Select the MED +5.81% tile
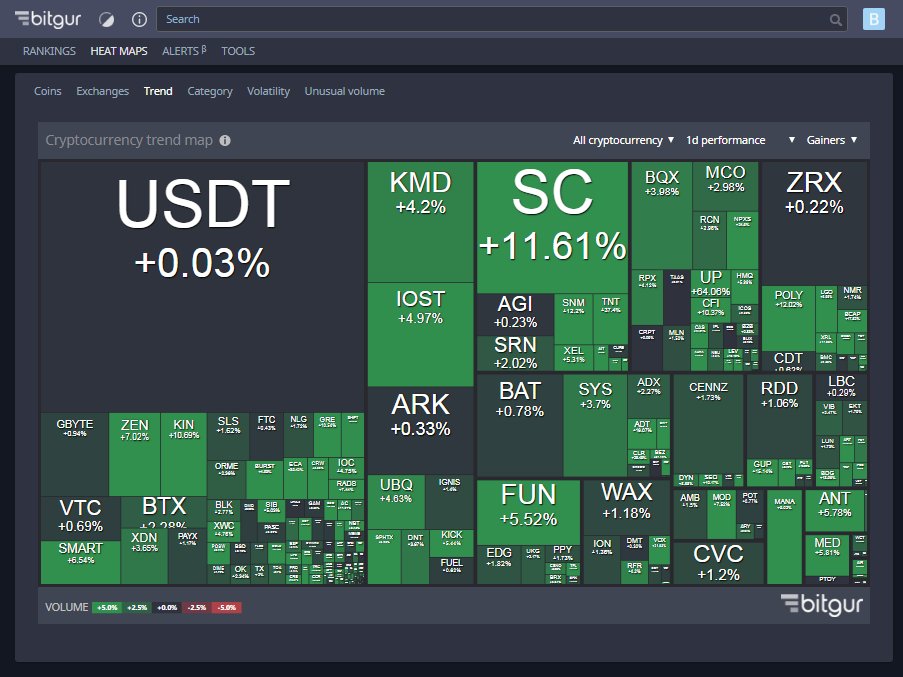 pos(827,554)
